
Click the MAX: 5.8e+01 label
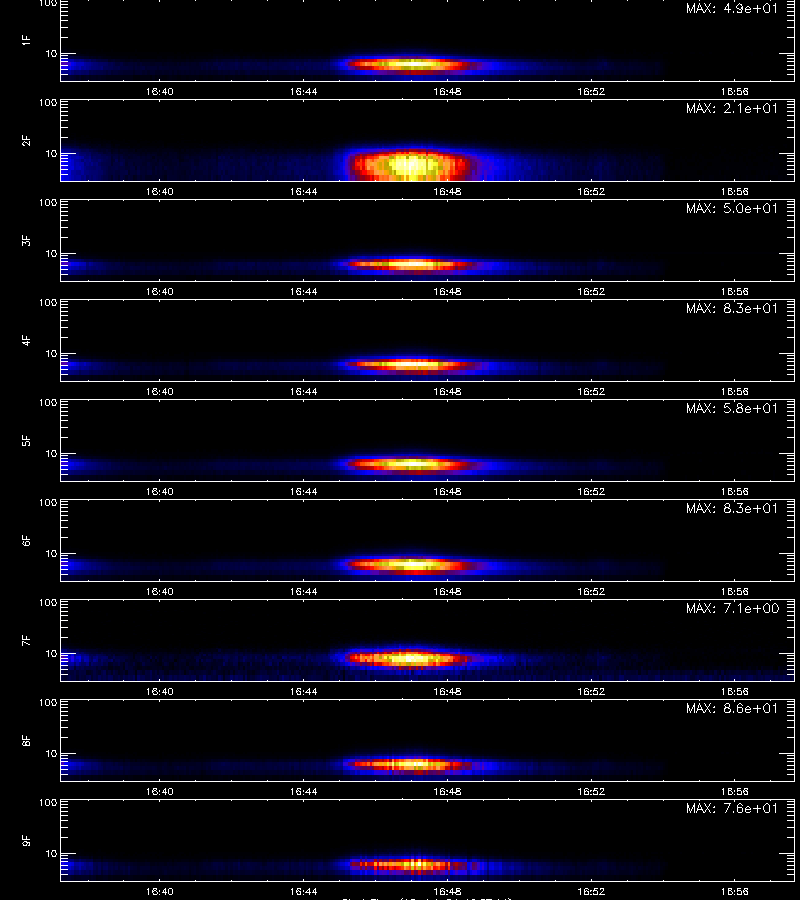click(732, 409)
